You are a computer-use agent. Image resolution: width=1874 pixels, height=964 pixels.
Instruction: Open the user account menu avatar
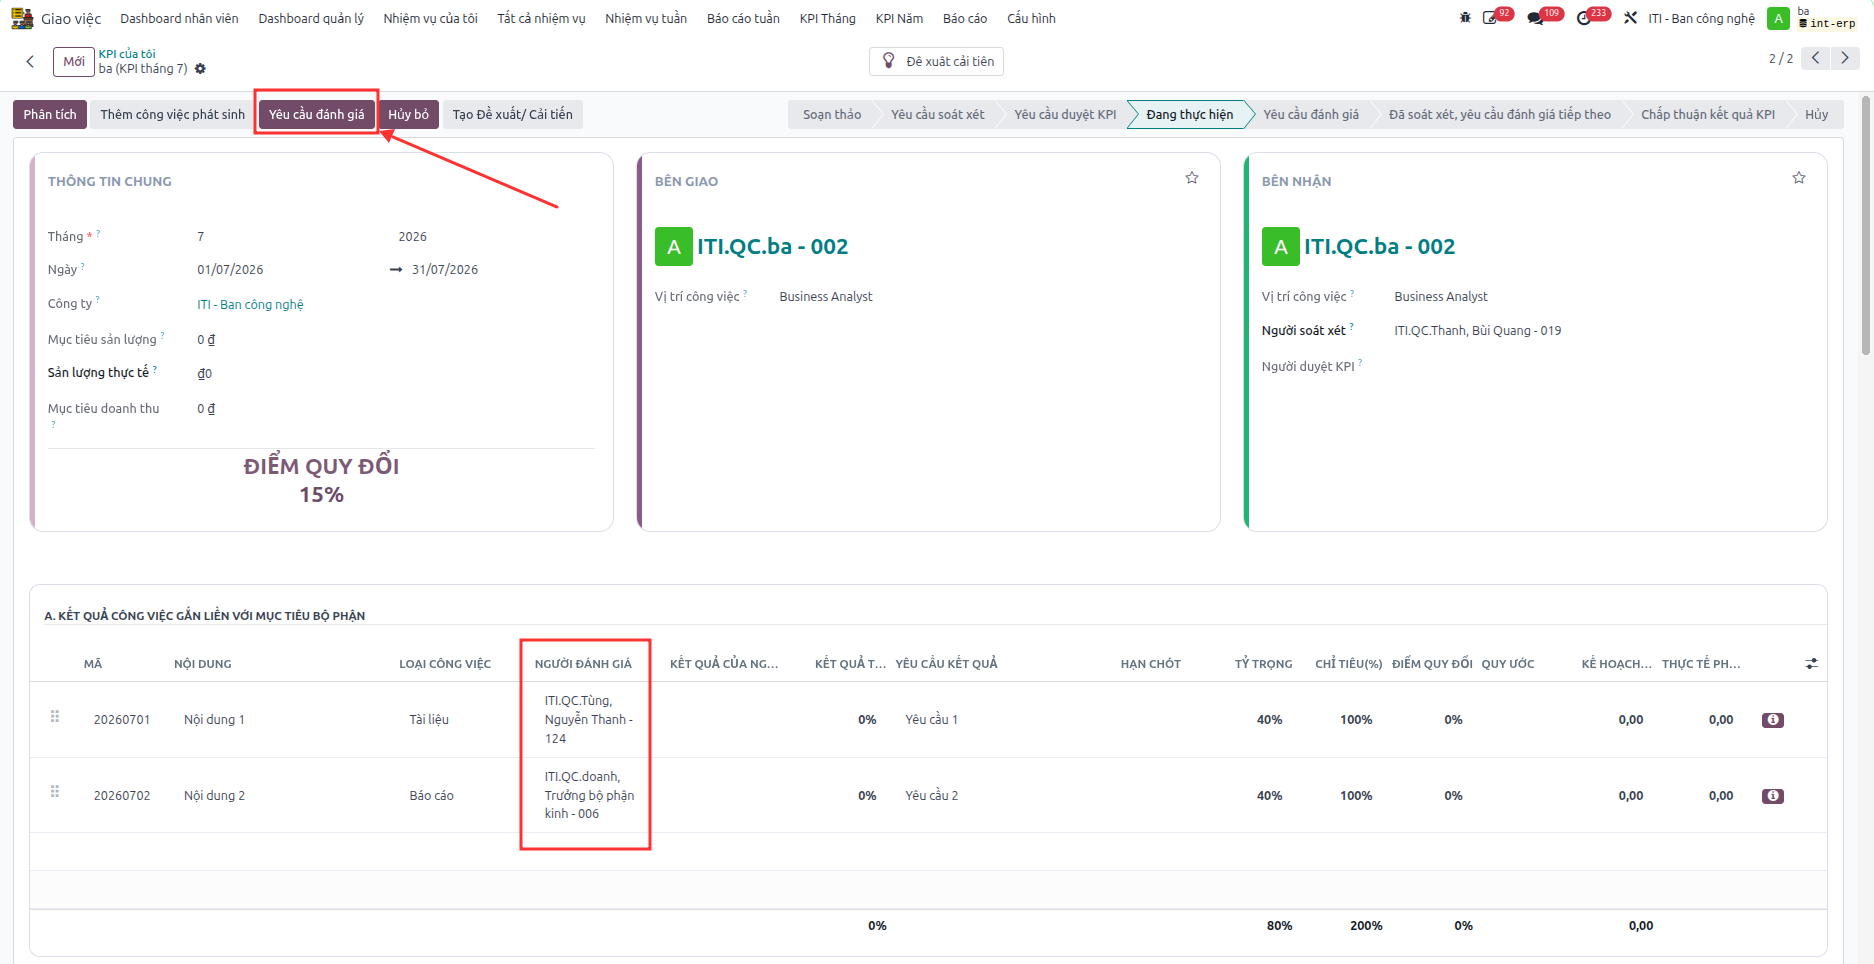pyautogui.click(x=1778, y=18)
